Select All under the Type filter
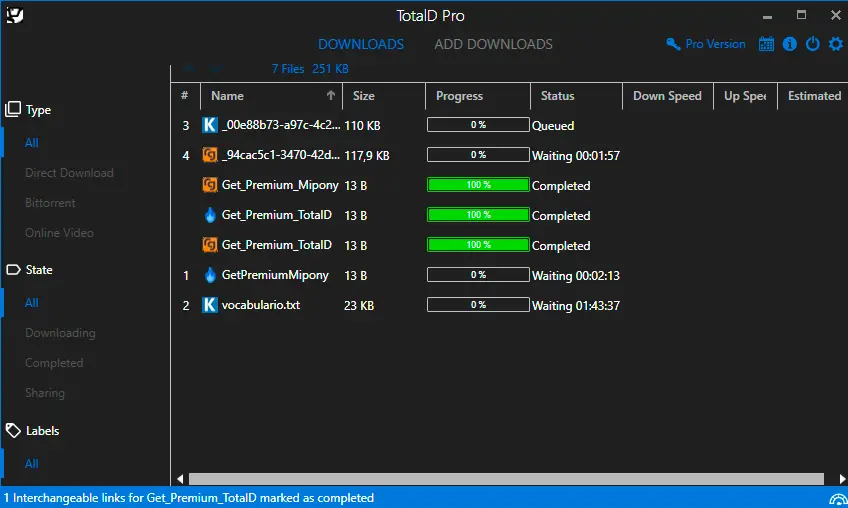Screen dimensions: 848x508 pyautogui.click(x=31, y=143)
